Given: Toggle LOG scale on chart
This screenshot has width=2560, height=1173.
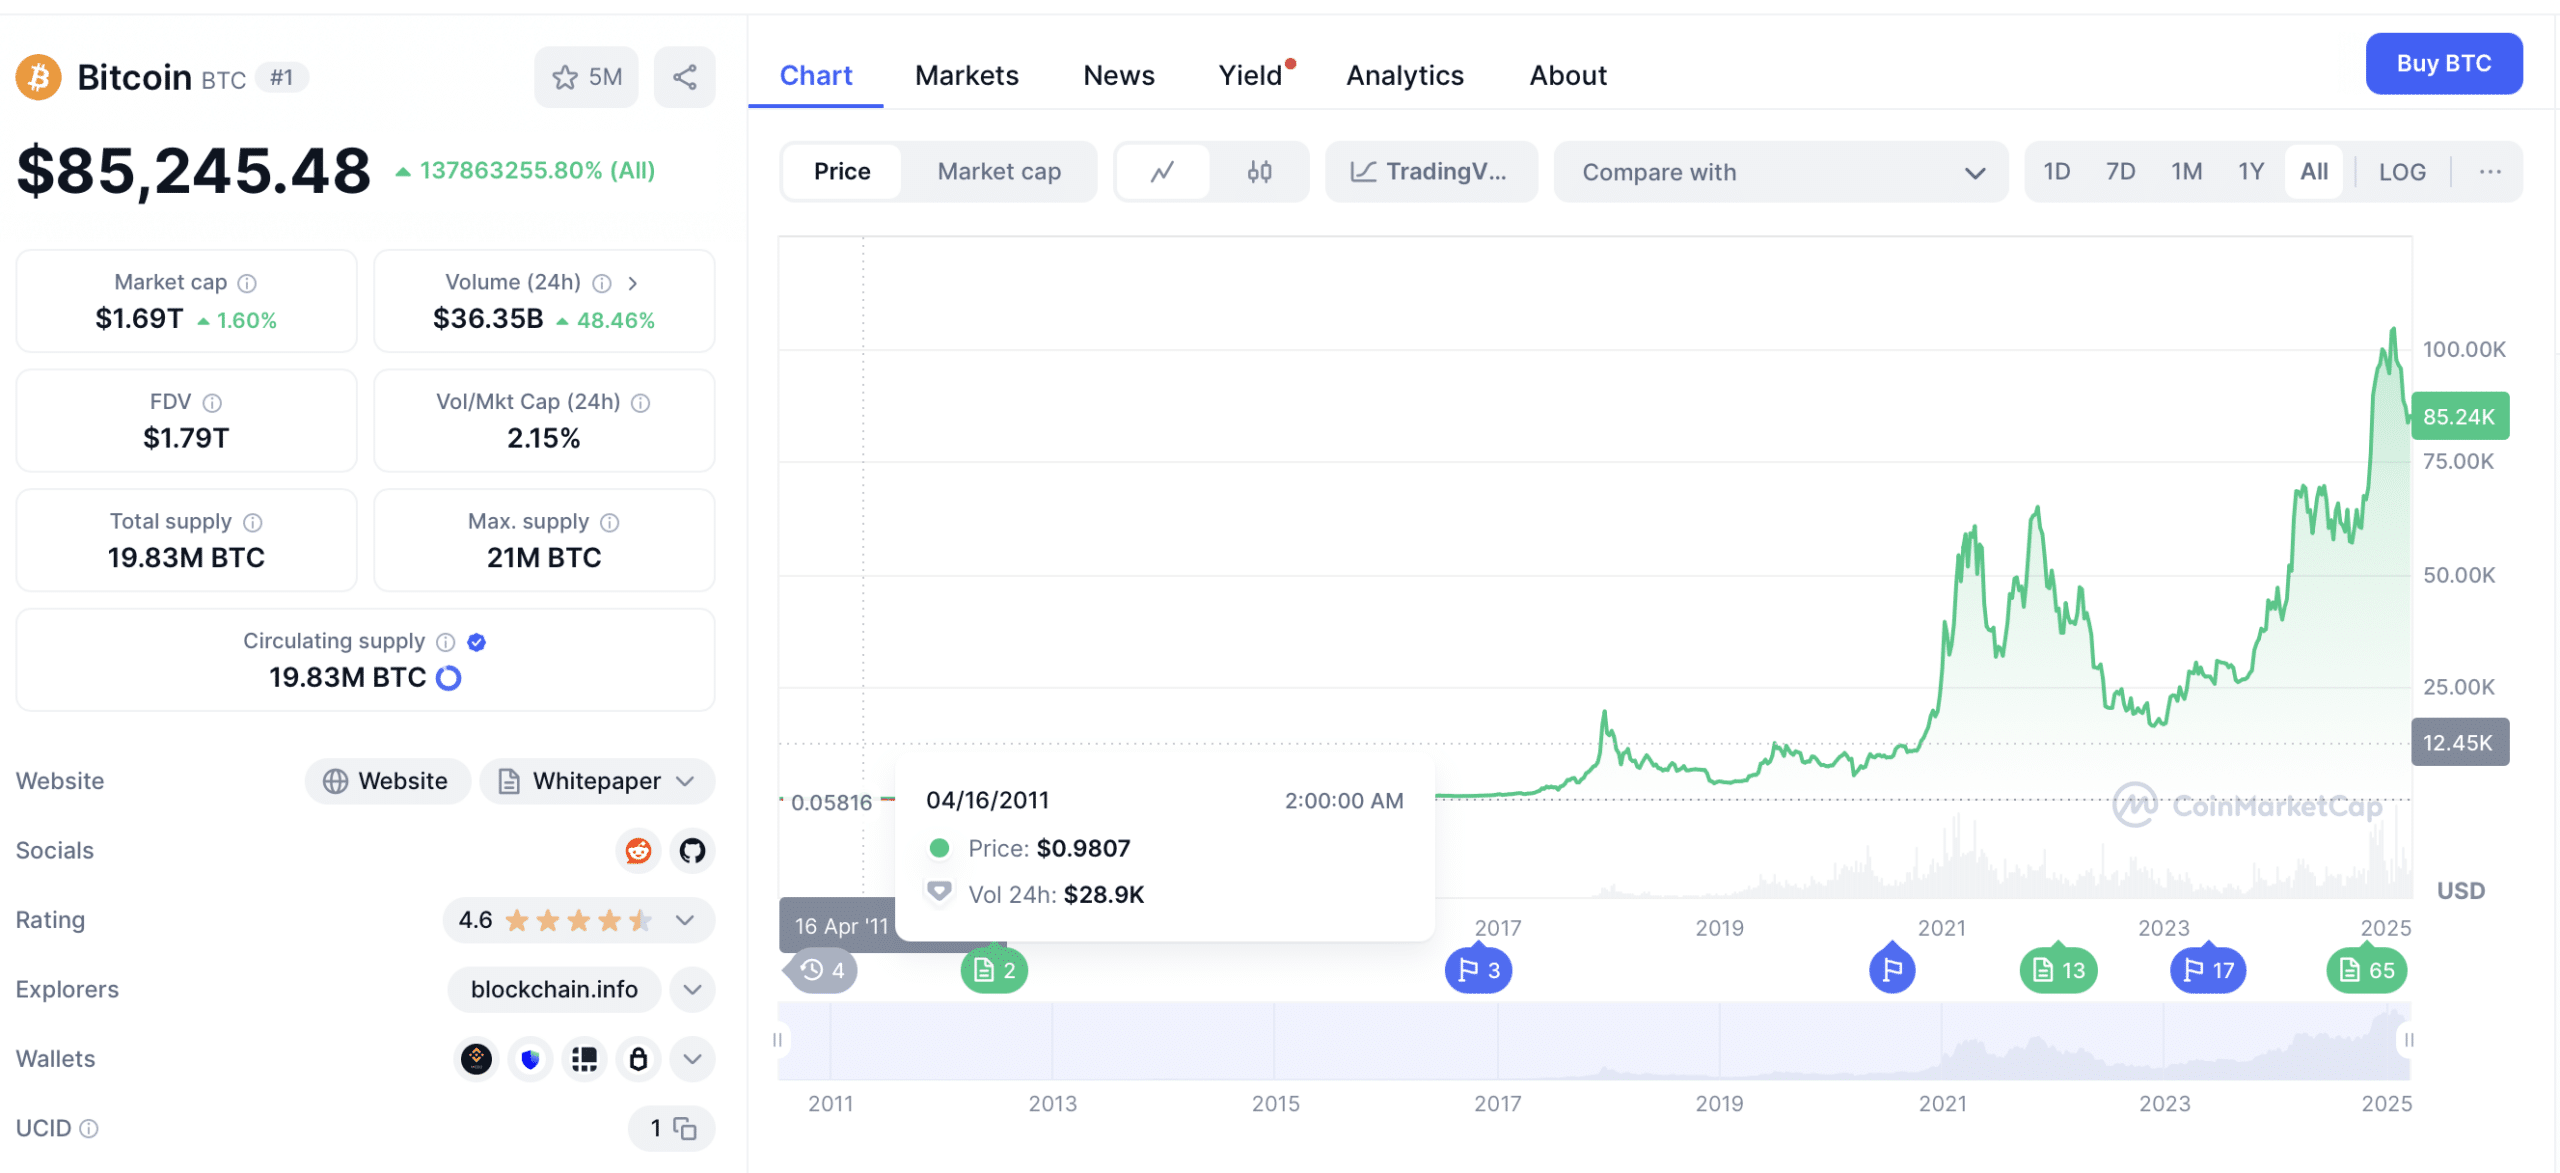Looking at the screenshot, I should [2401, 172].
